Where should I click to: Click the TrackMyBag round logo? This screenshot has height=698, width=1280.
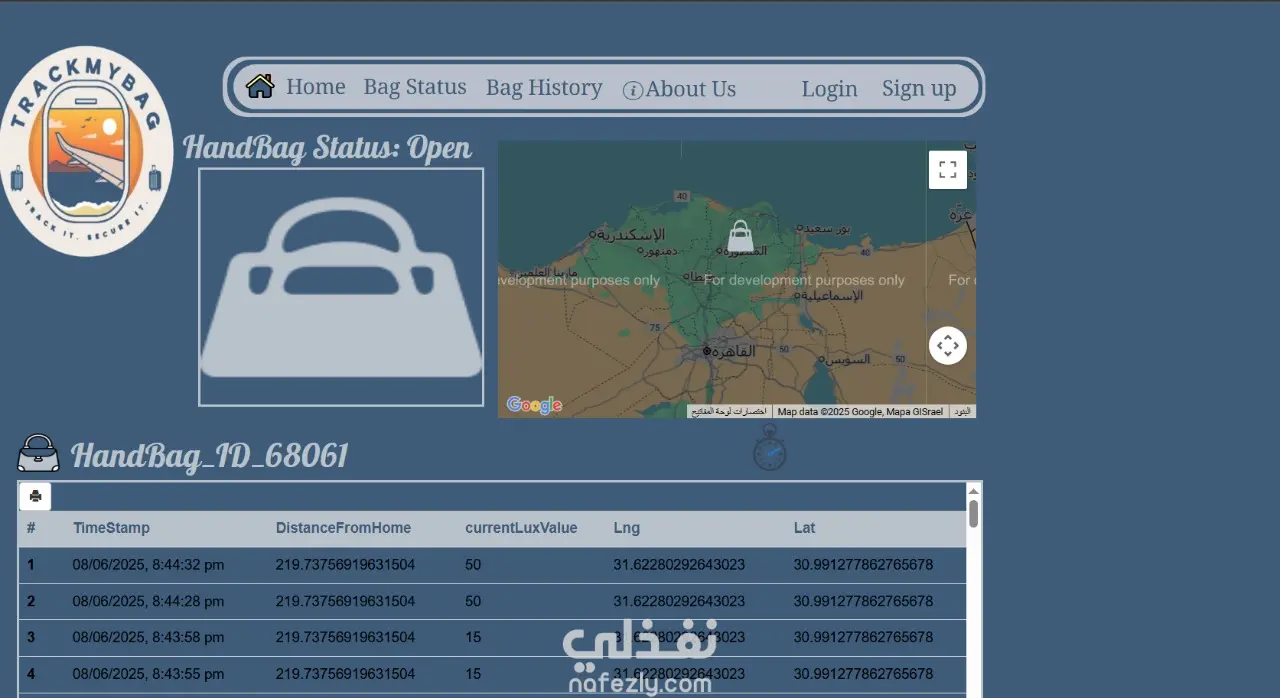coord(86,151)
